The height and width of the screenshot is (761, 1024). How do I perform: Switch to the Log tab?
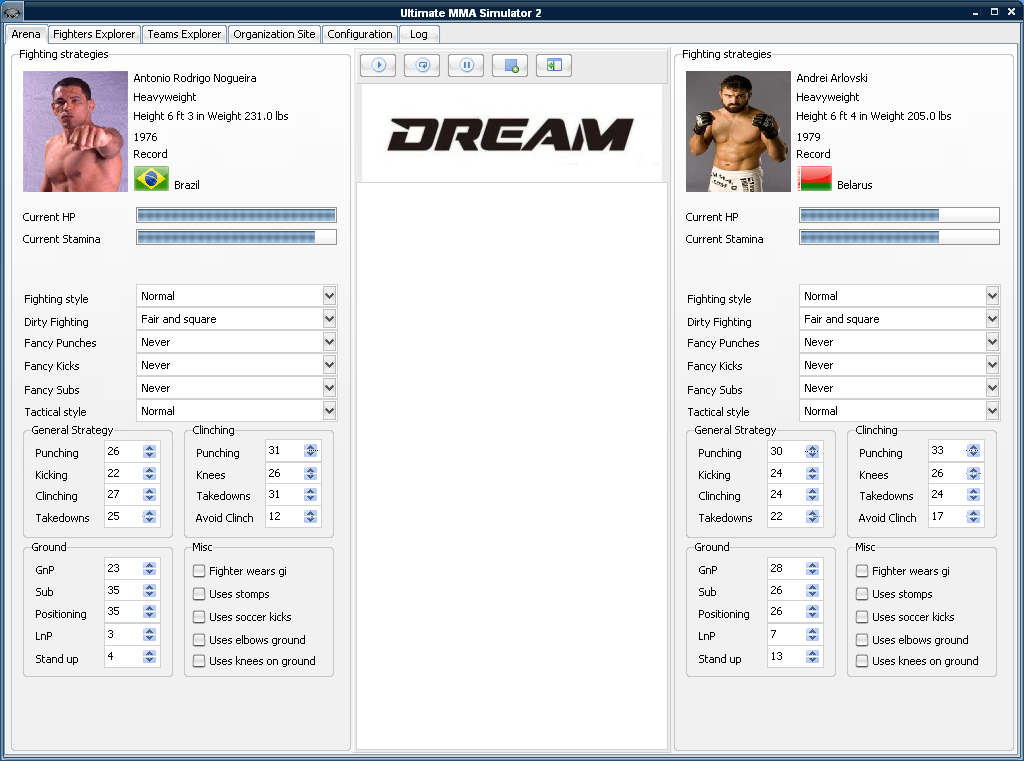click(419, 34)
